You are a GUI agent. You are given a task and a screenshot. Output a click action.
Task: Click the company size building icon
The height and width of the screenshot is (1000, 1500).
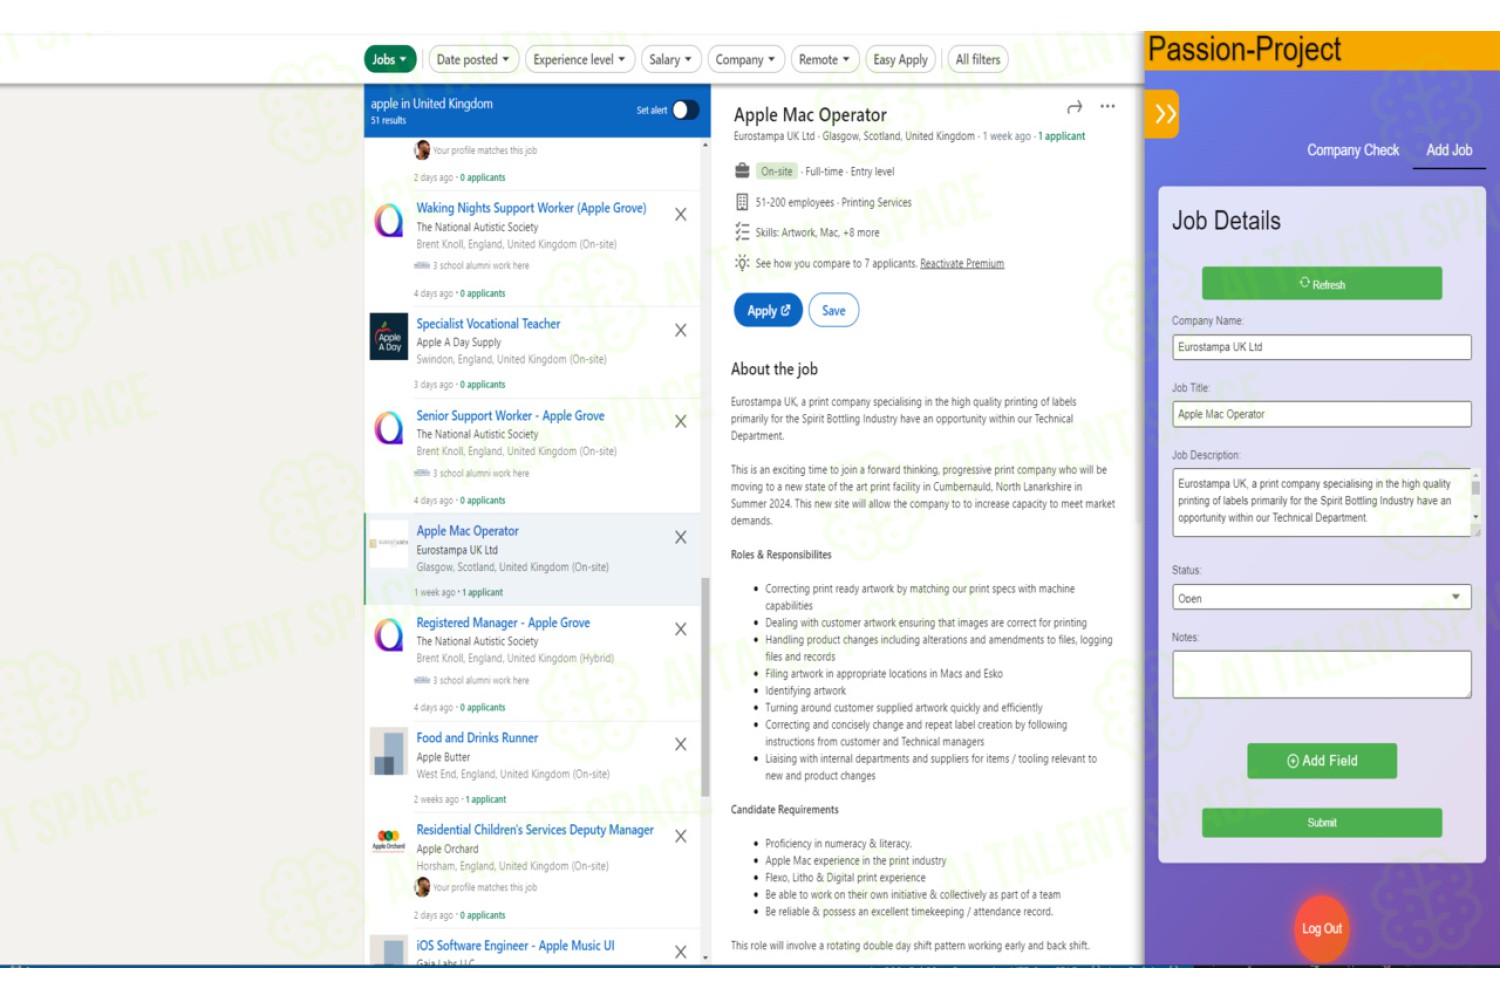(x=742, y=202)
